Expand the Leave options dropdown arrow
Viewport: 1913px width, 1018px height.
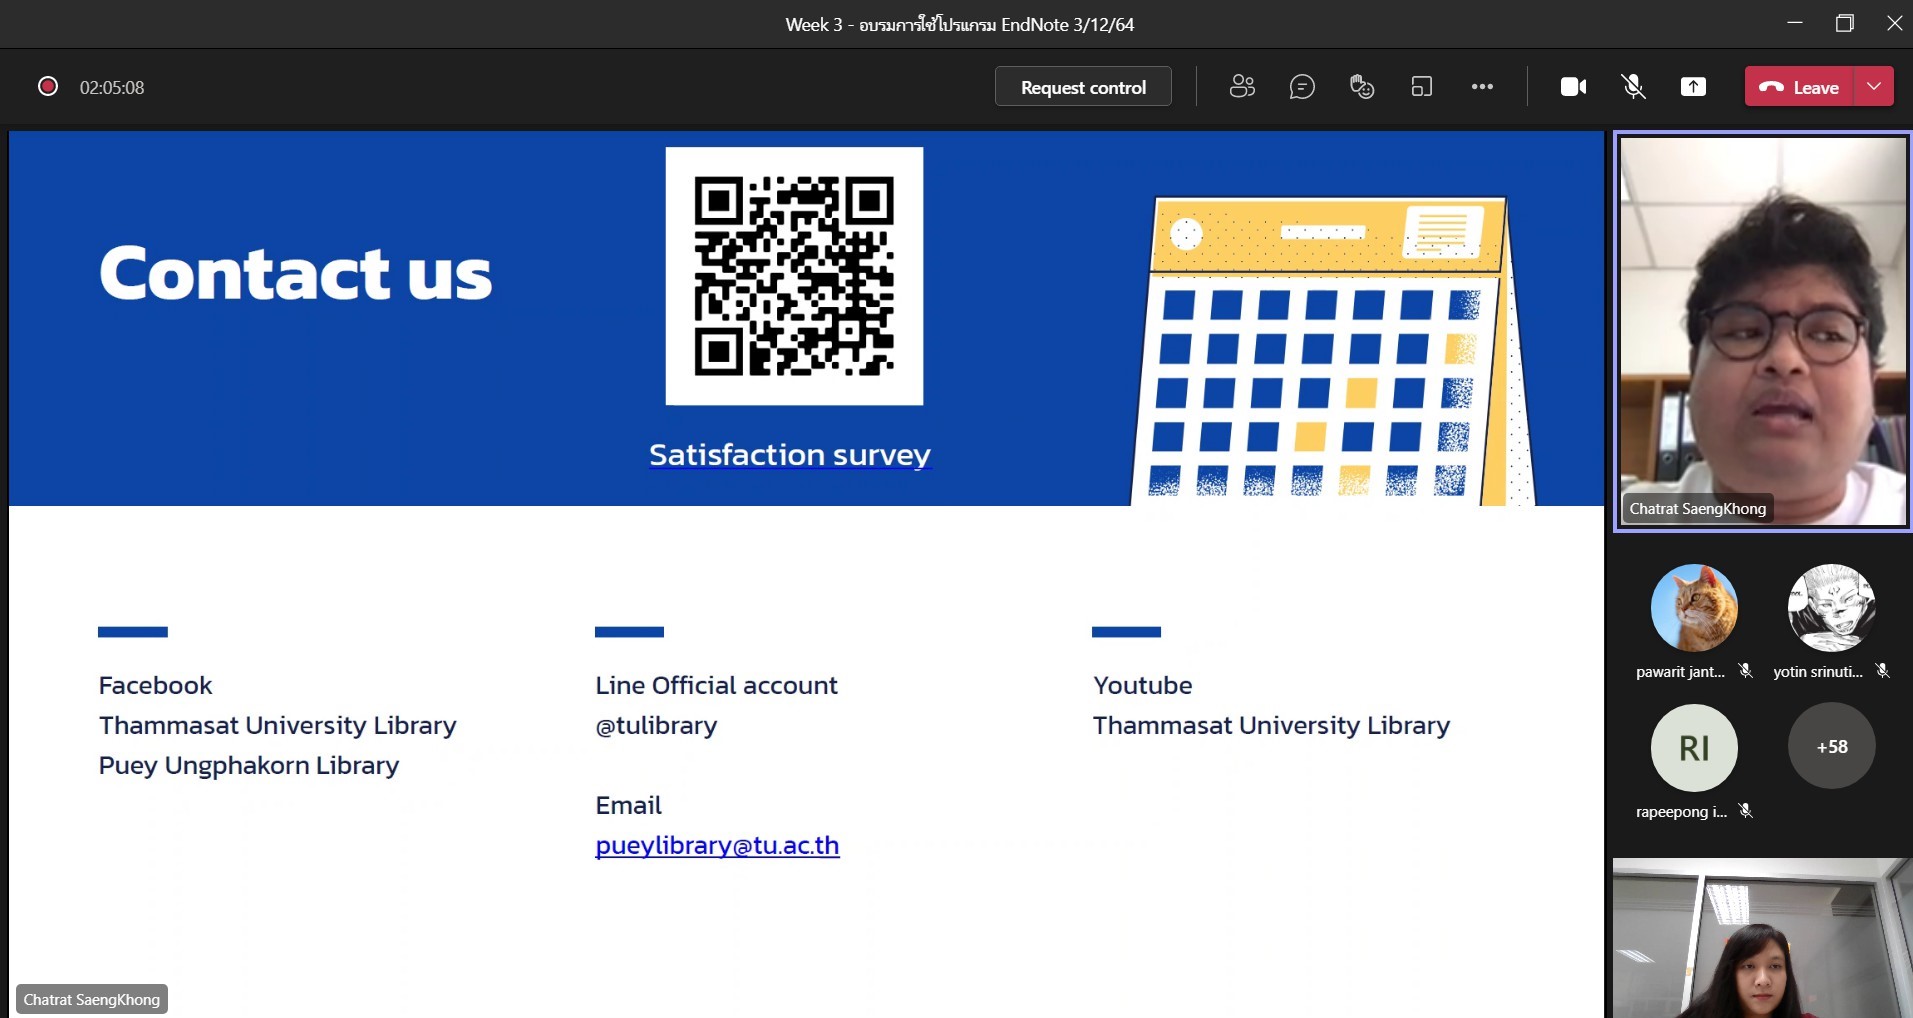(x=1874, y=87)
